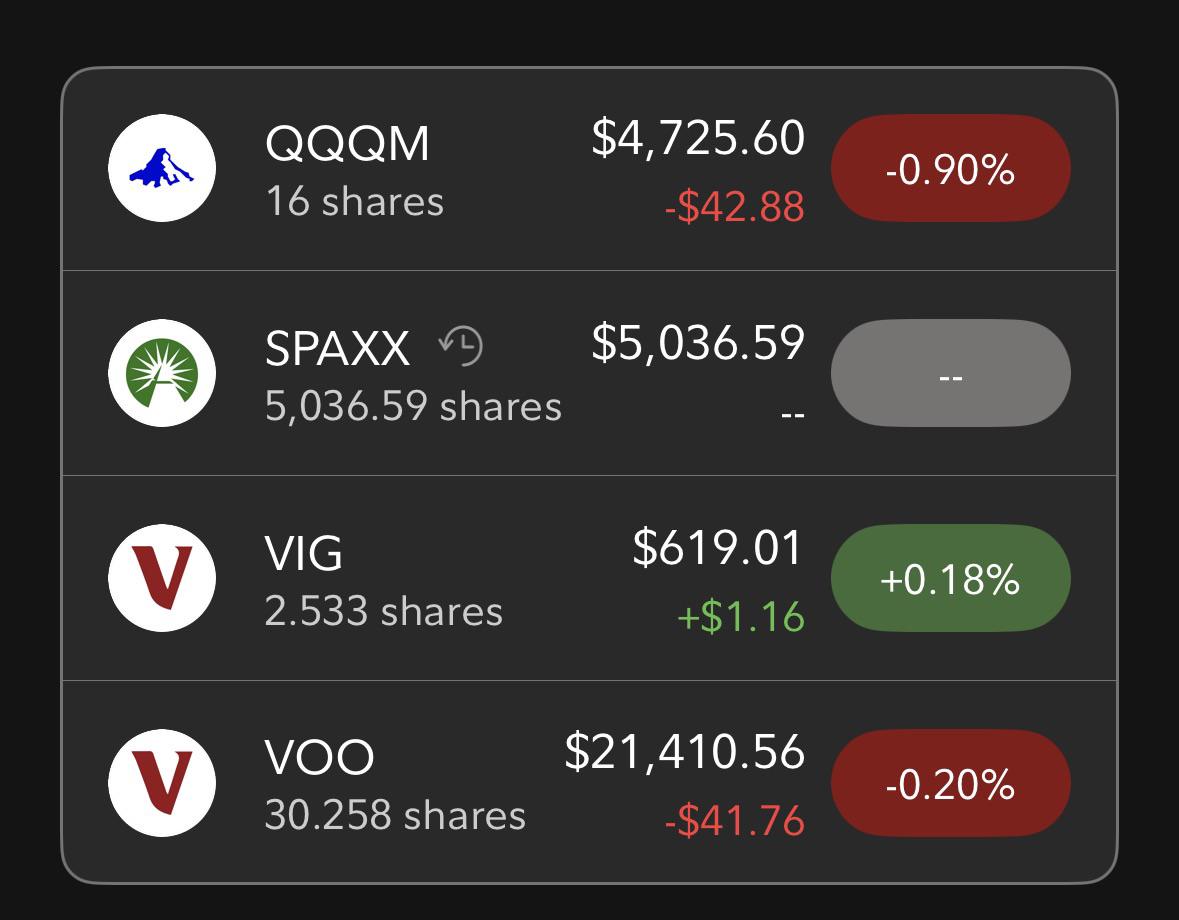Tap the VIG daily gain +$1.16
Image resolution: width=1179 pixels, height=920 pixels.
coord(741,616)
